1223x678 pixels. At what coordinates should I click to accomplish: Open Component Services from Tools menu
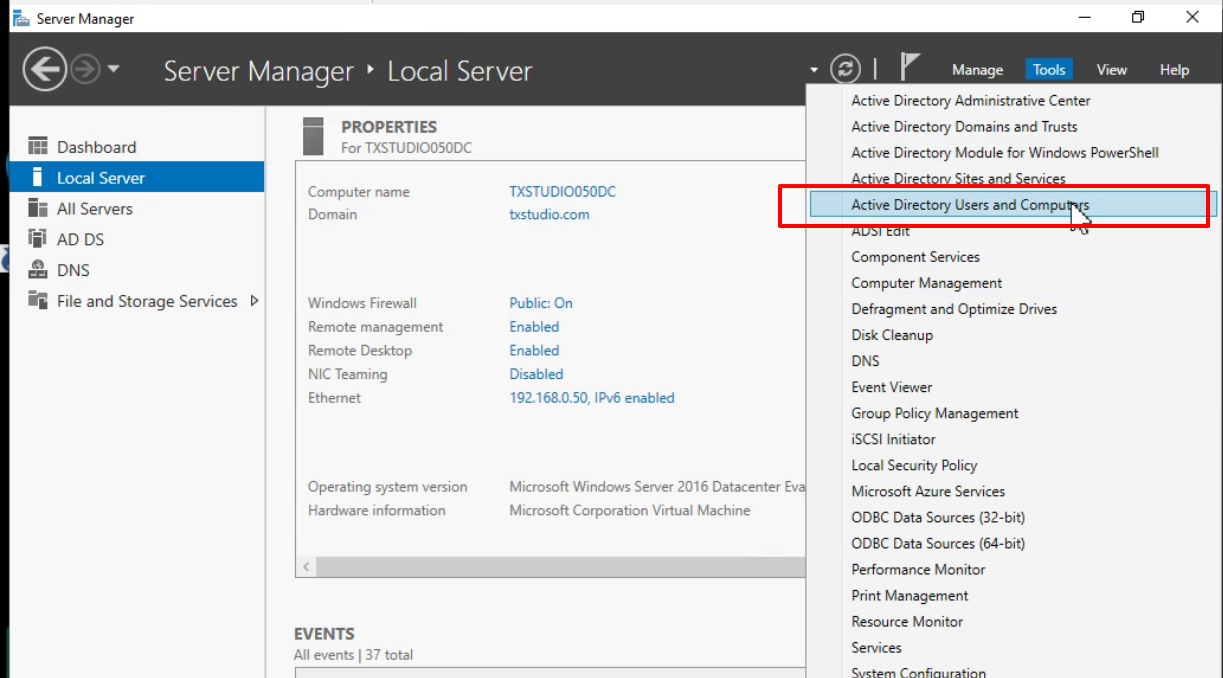pos(915,257)
